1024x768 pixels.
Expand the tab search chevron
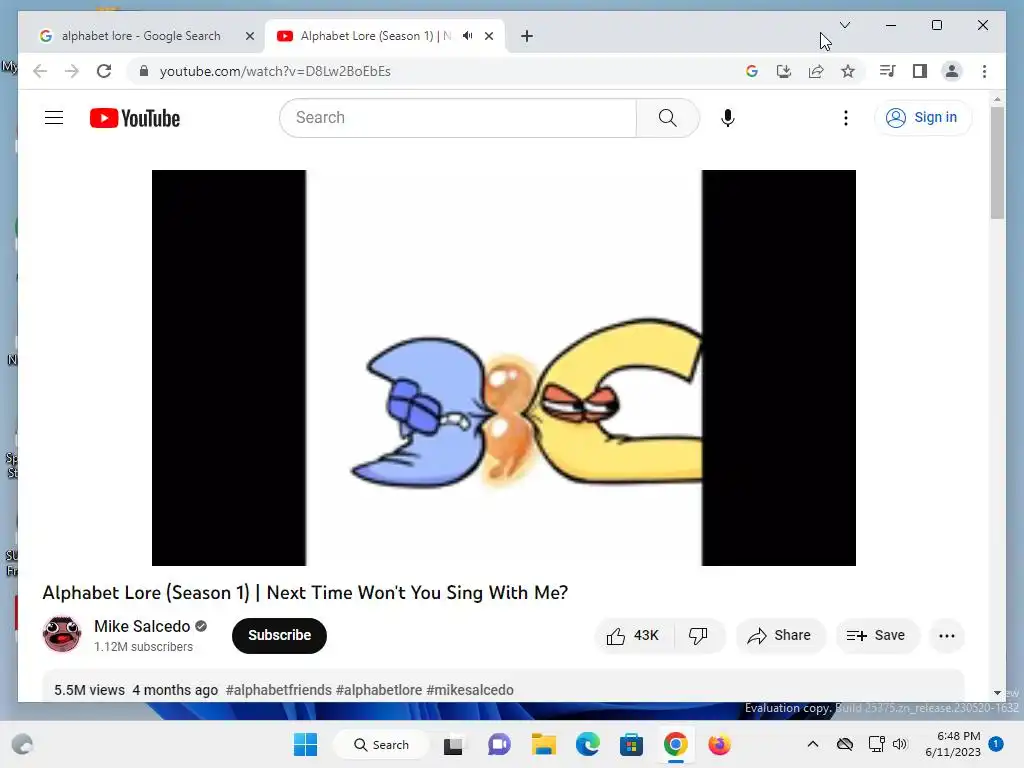pyautogui.click(x=844, y=25)
